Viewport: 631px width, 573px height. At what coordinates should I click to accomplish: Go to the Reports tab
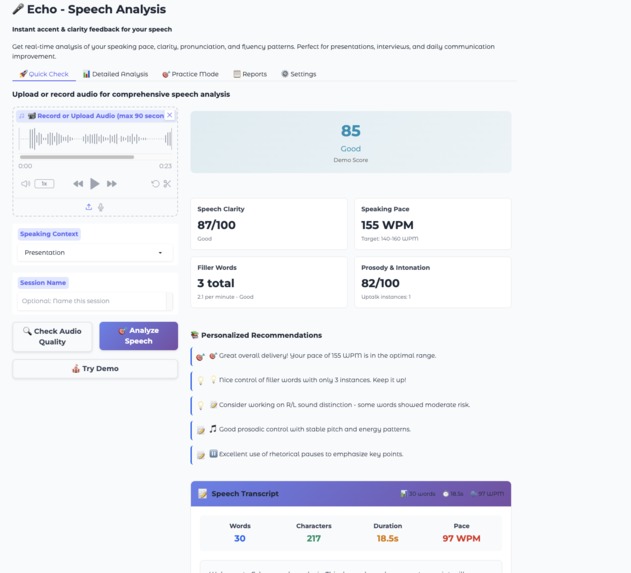click(x=250, y=74)
